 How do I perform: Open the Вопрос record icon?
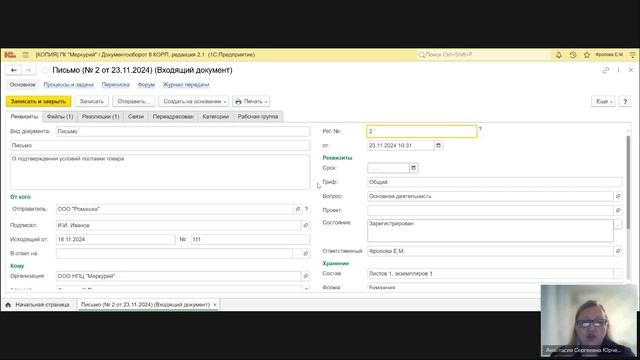click(618, 196)
